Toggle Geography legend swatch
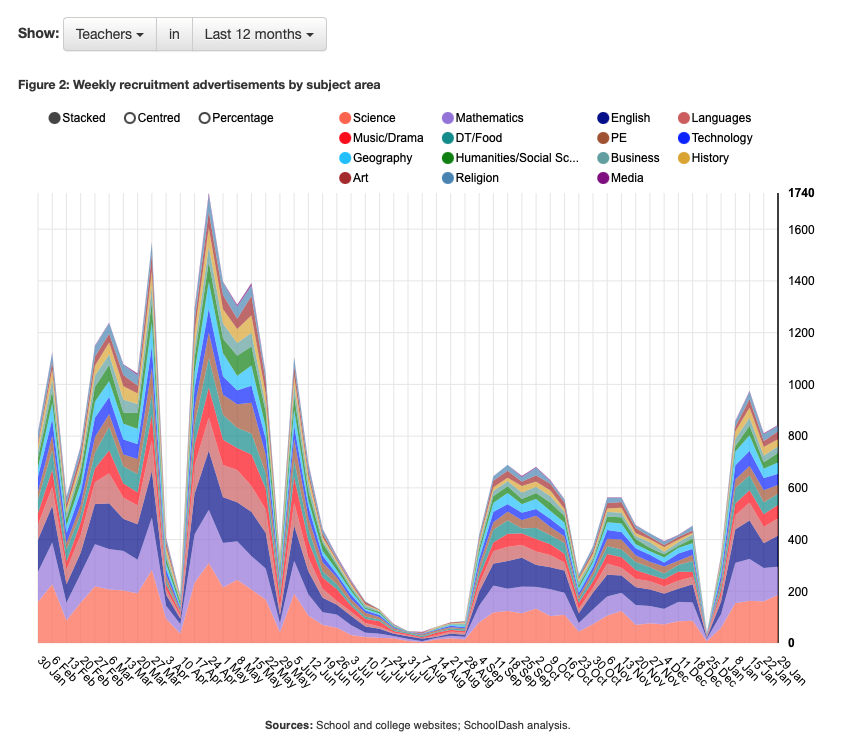Screen dimensions: 850x750 pyautogui.click(x=345, y=158)
